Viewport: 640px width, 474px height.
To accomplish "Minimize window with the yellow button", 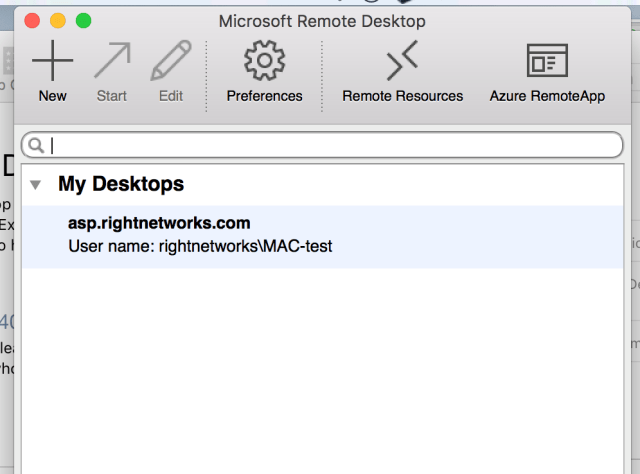I will [58, 20].
